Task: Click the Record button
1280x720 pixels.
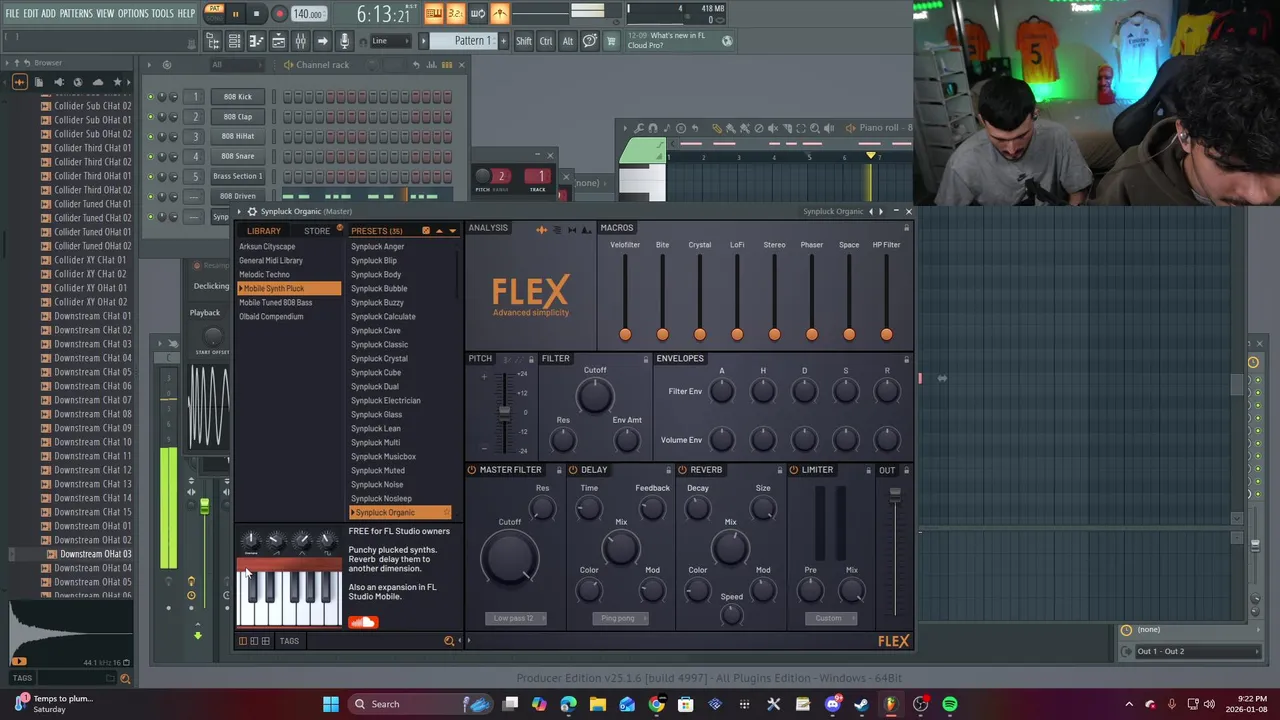Action: [279, 14]
